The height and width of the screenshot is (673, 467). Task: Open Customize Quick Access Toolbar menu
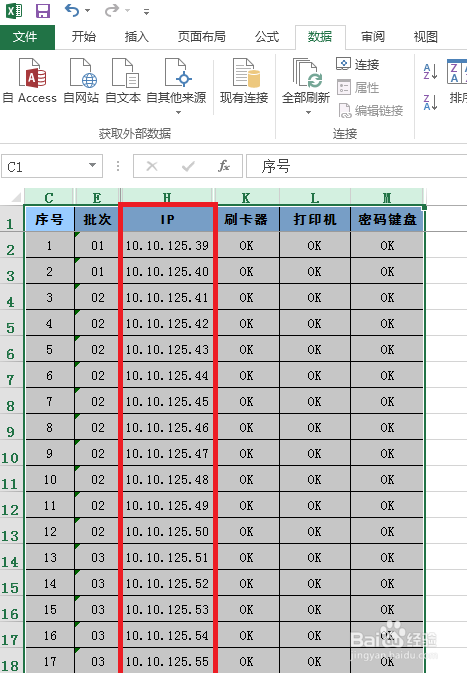pos(146,12)
